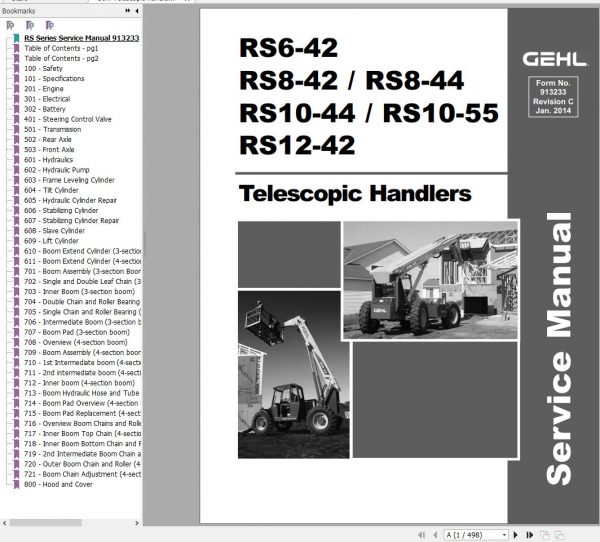Click the bookmarks horizontal scrollbar thumb

(46, 523)
